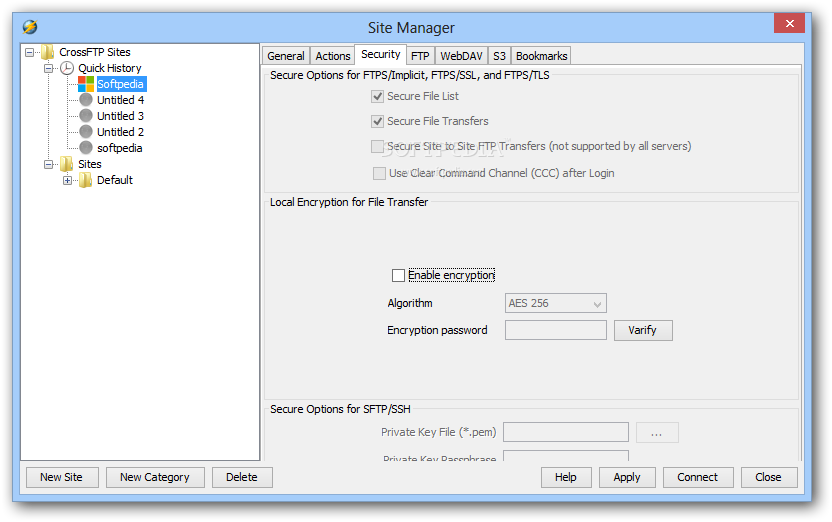Click the Private Key Passphrase field
This screenshot has width=832, height=522.
566,456
